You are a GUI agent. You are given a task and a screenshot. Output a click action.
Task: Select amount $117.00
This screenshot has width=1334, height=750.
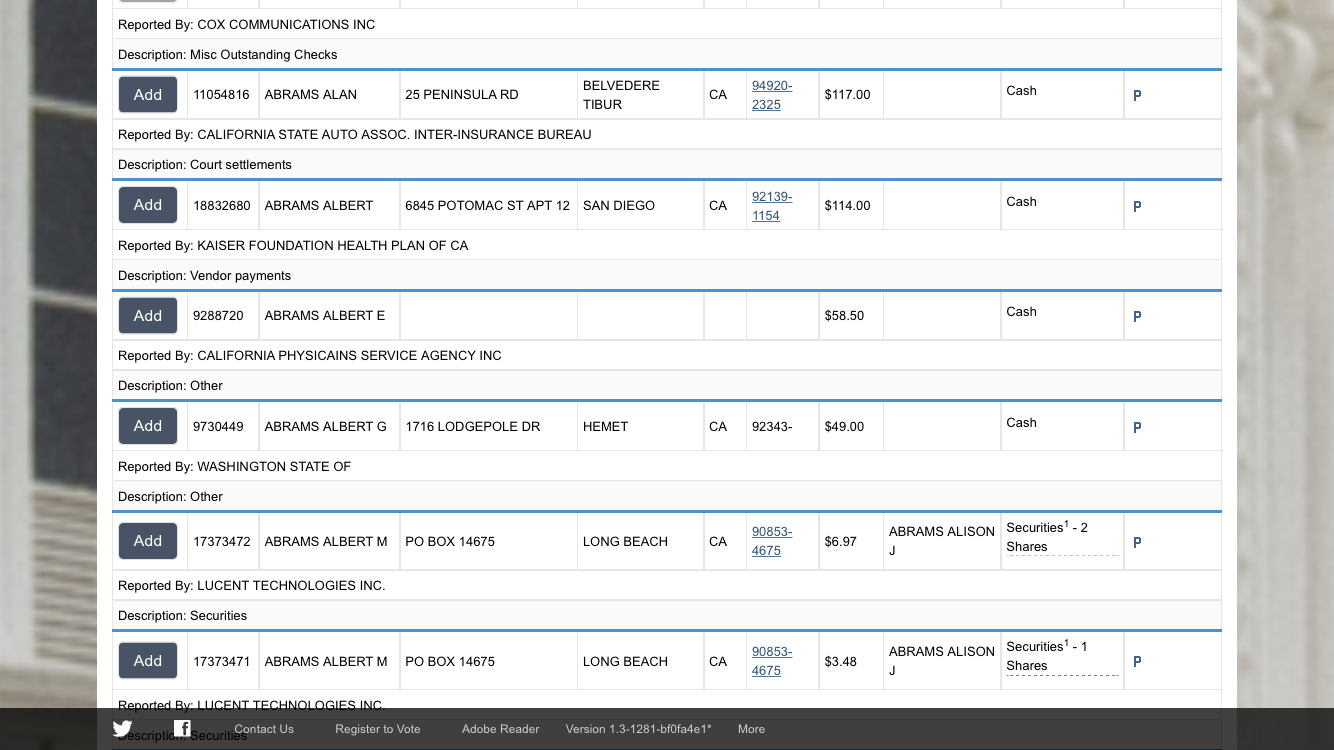(x=848, y=95)
